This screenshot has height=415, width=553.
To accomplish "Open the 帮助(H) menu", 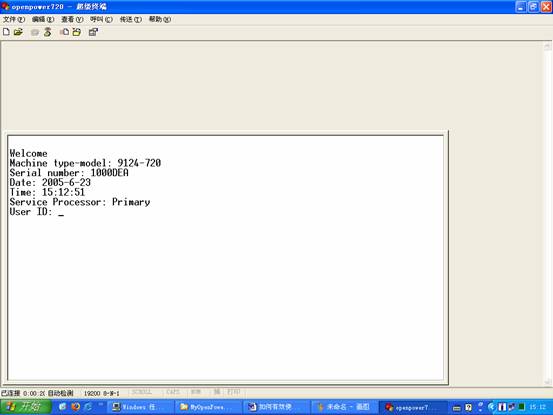I will pos(160,19).
